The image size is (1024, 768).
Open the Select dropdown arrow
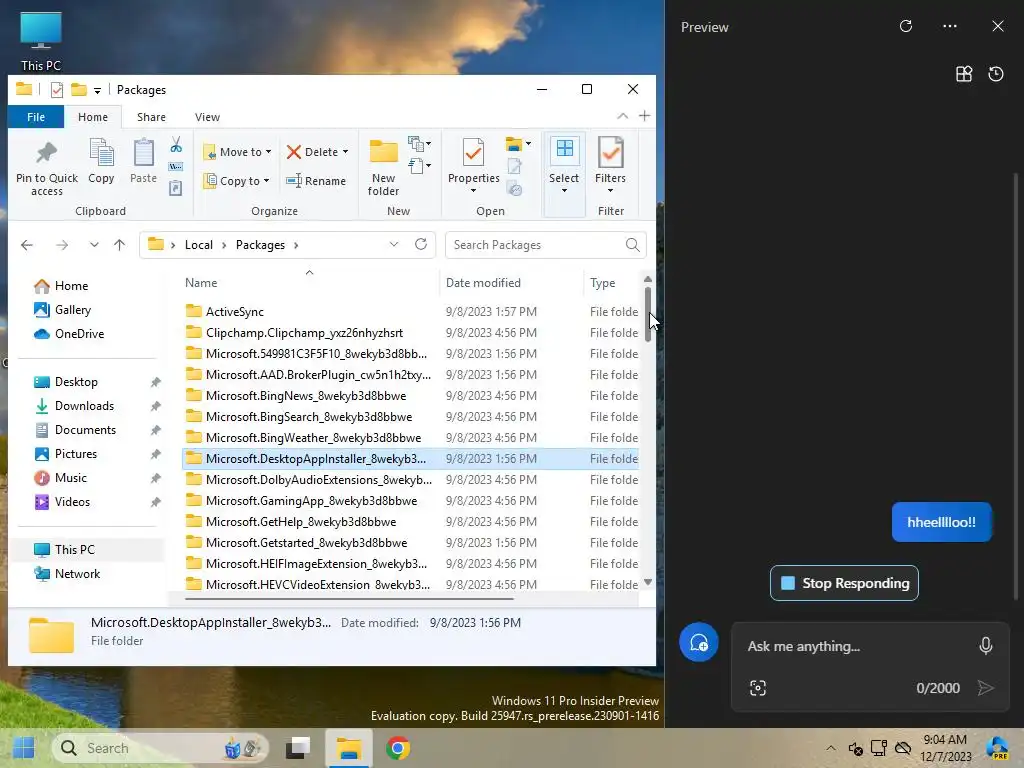(564, 191)
